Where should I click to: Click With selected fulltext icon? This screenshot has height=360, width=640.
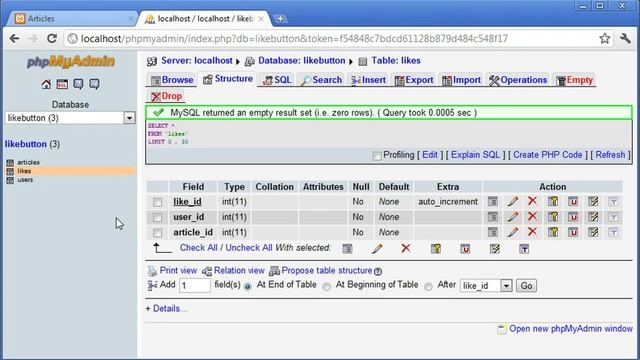point(524,249)
